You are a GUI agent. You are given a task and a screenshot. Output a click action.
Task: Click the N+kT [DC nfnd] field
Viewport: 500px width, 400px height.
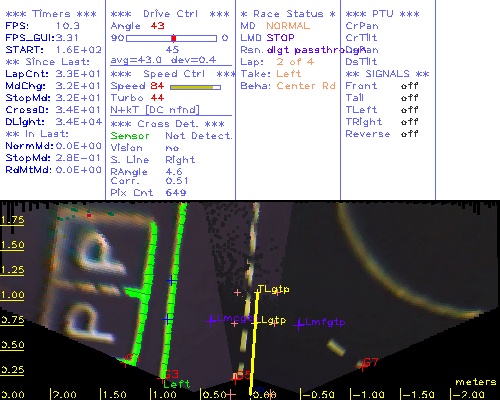[155, 110]
